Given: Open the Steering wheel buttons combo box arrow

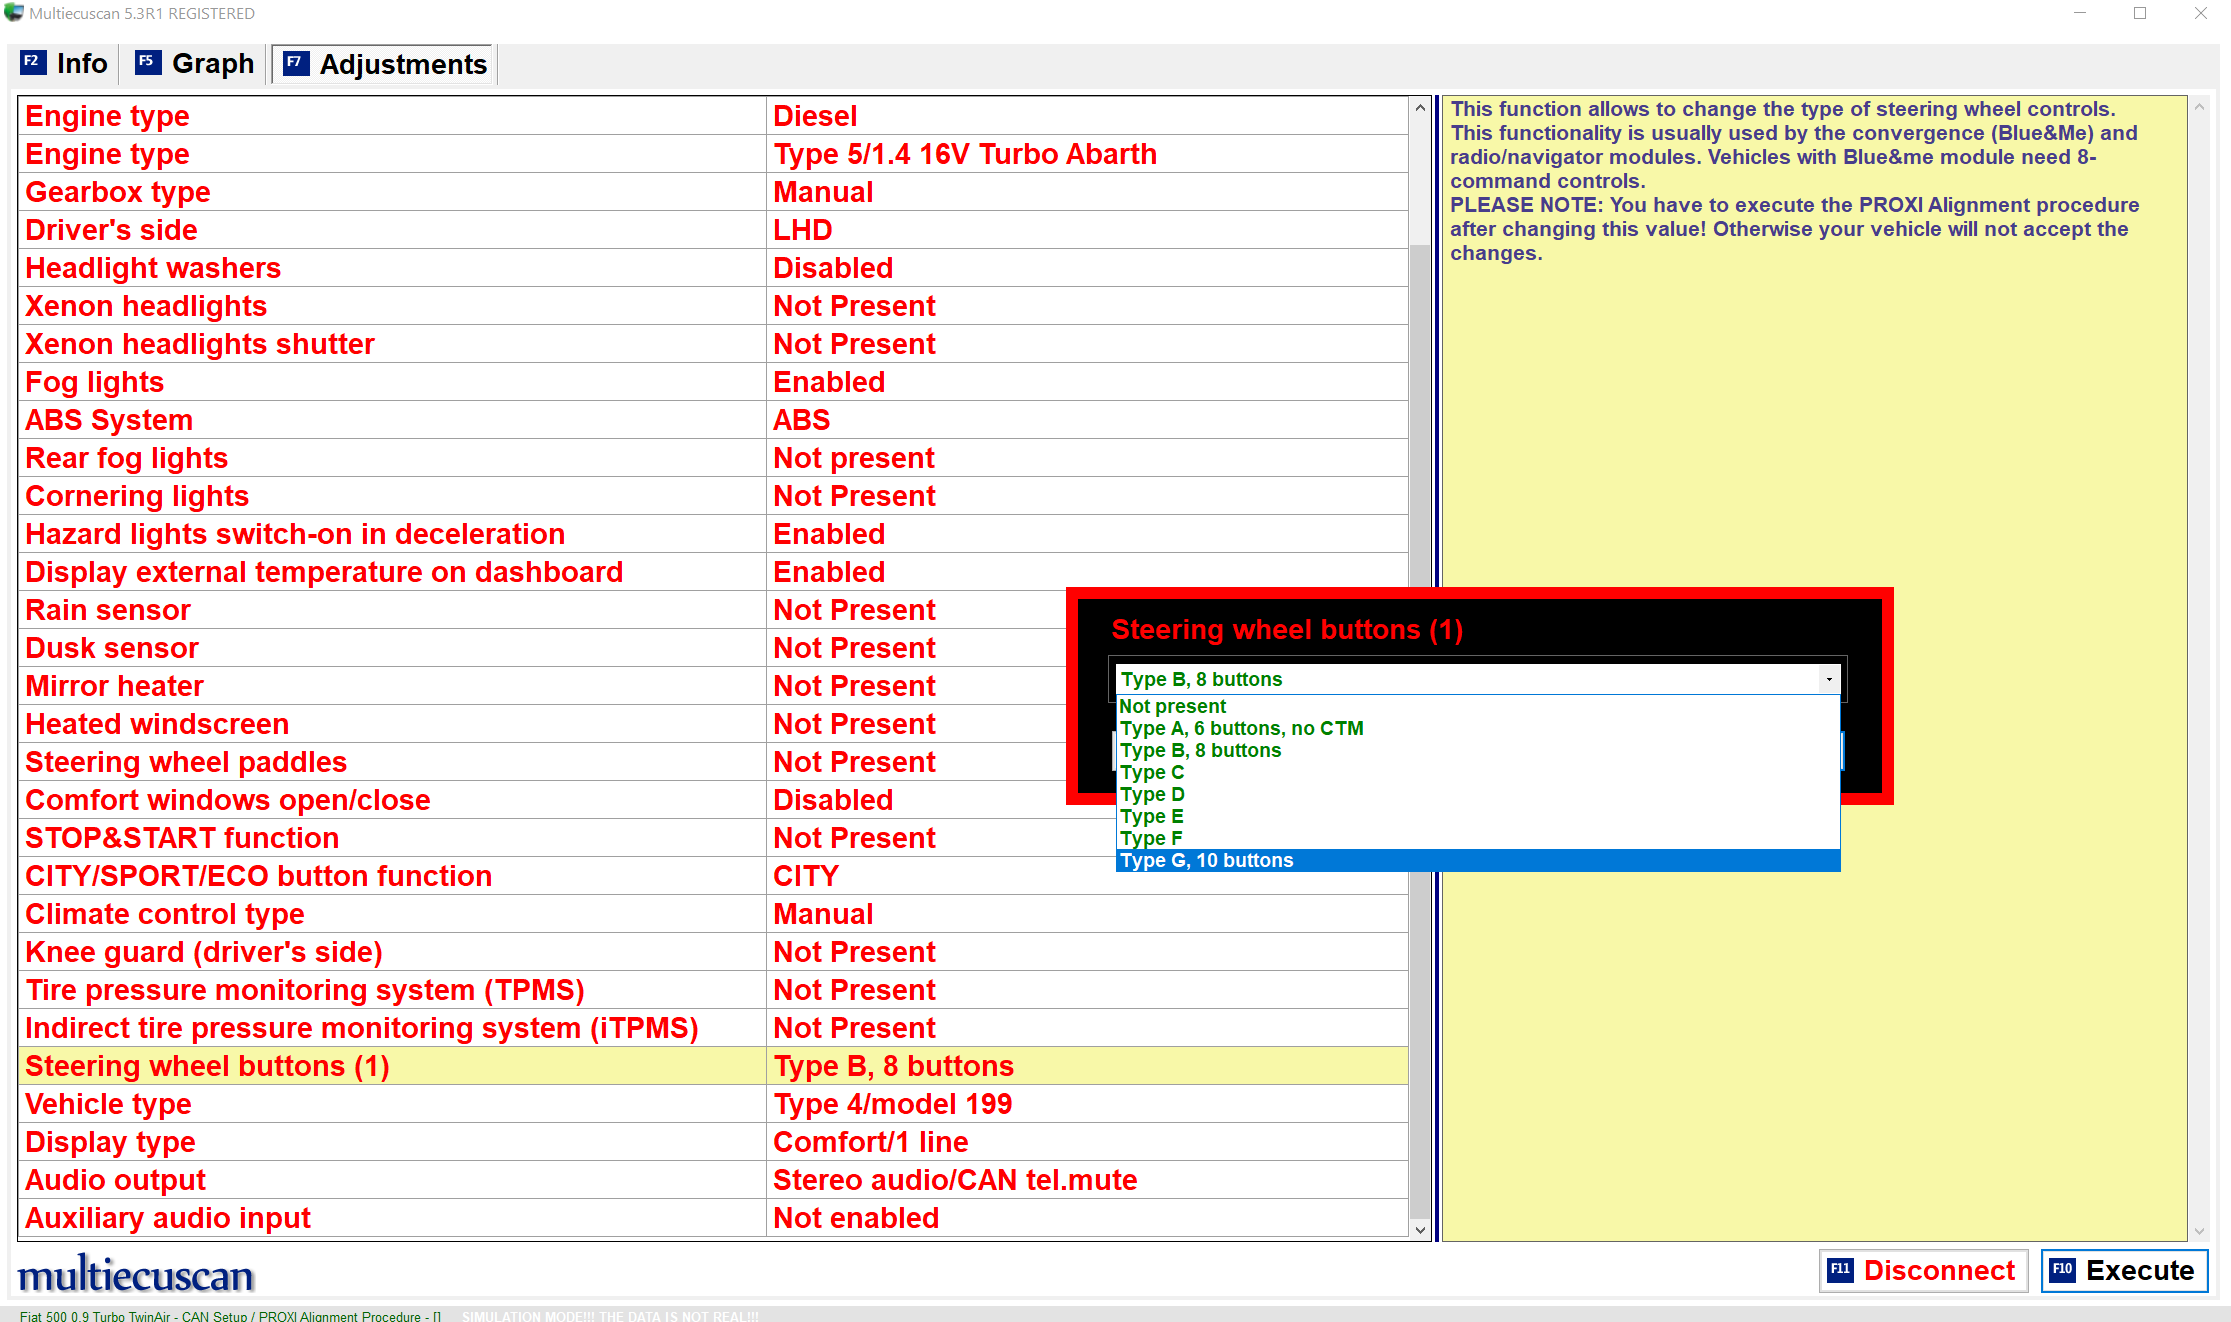Looking at the screenshot, I should 1829,679.
